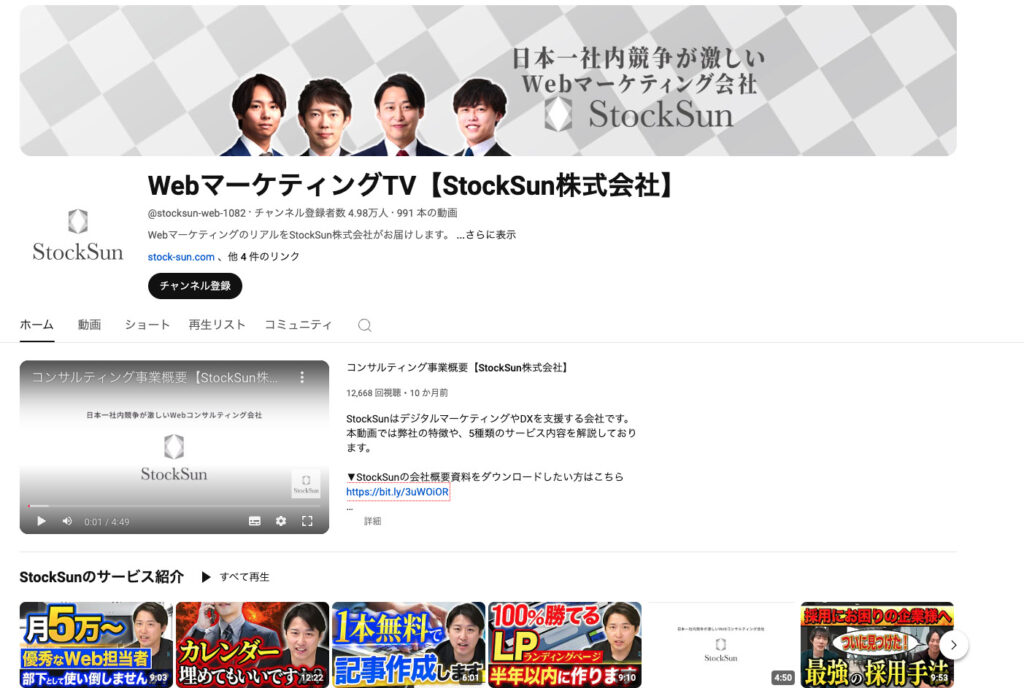Open the channel search magnifier icon
The image size is (1024, 688).
click(x=364, y=325)
